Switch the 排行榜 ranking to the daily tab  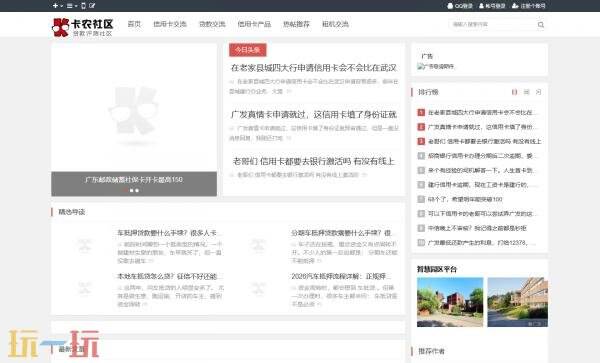(x=514, y=92)
